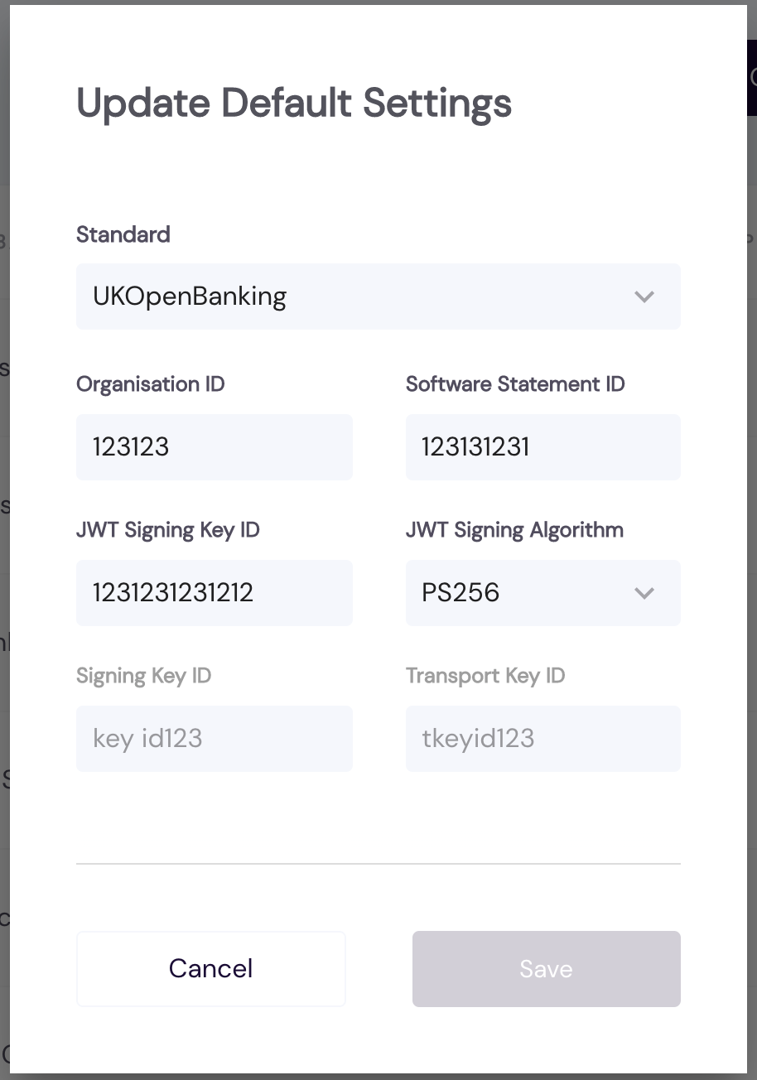Expand the JWT Signing Algorithm PS256 dropdown
Screen dimensions: 757x1080
[x=542, y=593]
